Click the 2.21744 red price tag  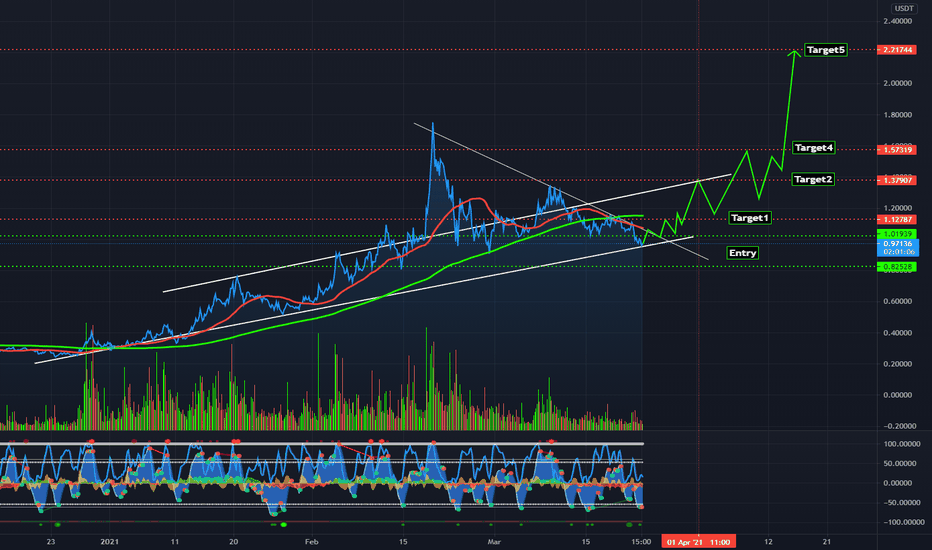tap(897, 50)
